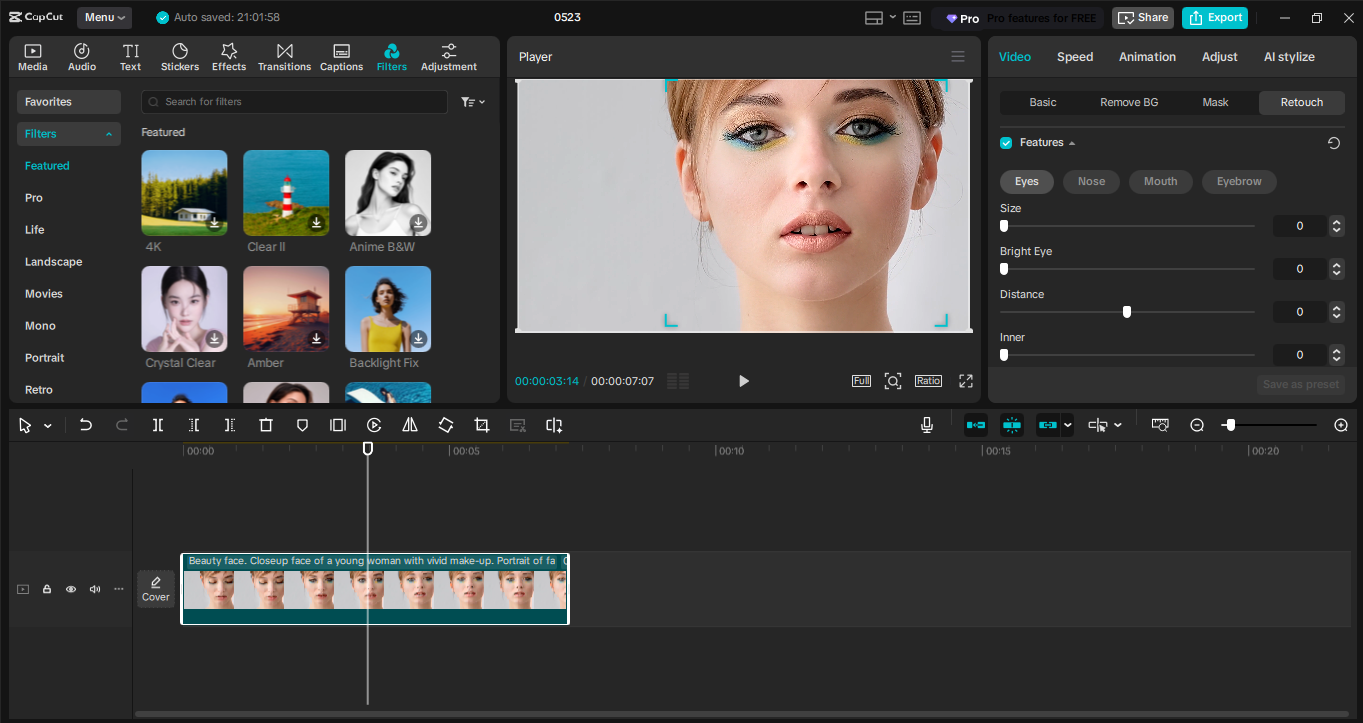Screen dimensions: 1363x723
Task: Crop the selected clip
Action: (481, 425)
